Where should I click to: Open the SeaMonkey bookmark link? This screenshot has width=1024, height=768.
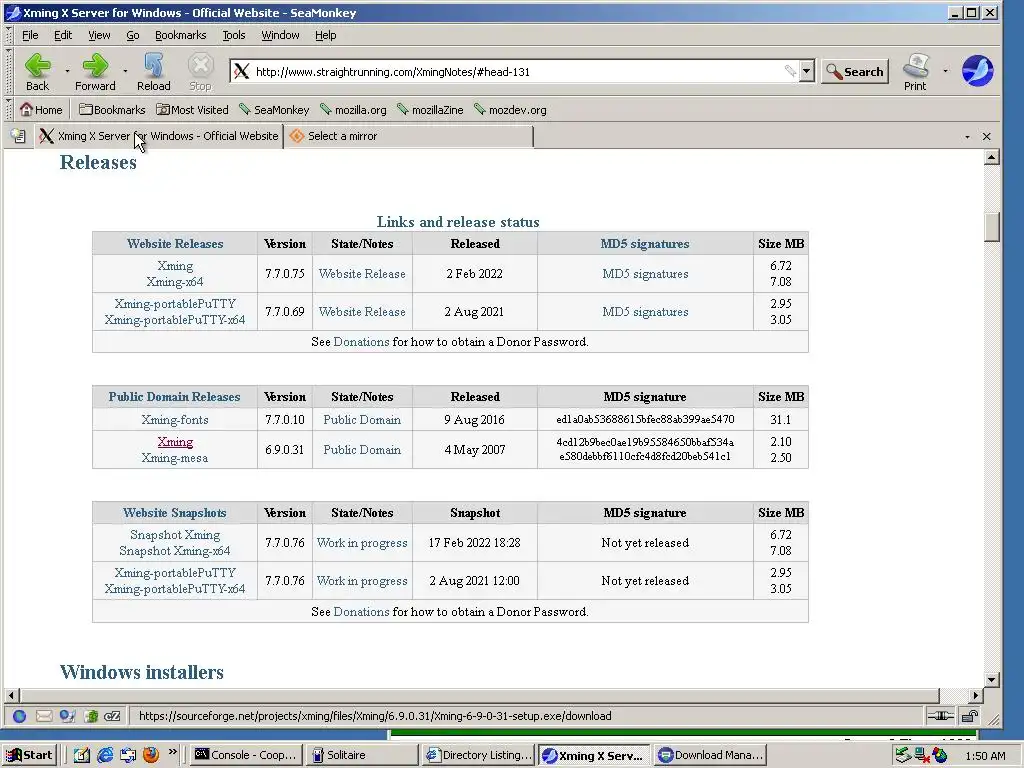274,110
